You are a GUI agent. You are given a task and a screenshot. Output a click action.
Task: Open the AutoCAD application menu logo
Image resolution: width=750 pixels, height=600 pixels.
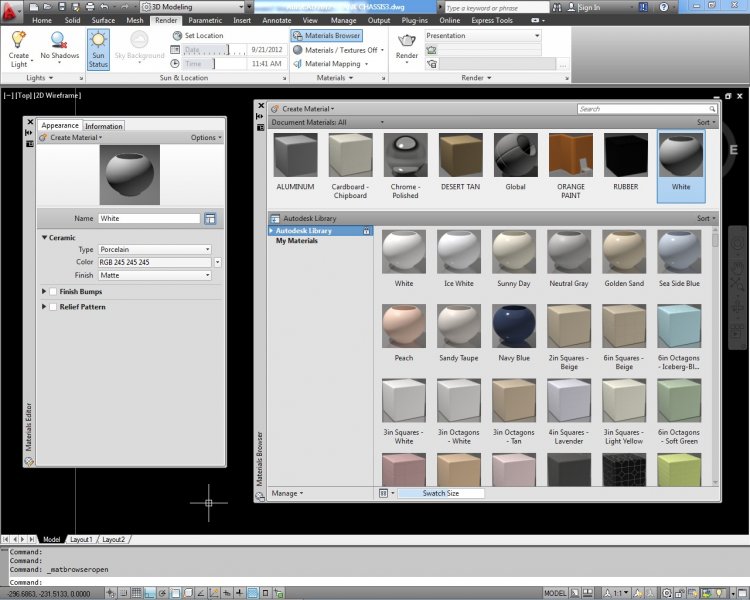click(11, 11)
